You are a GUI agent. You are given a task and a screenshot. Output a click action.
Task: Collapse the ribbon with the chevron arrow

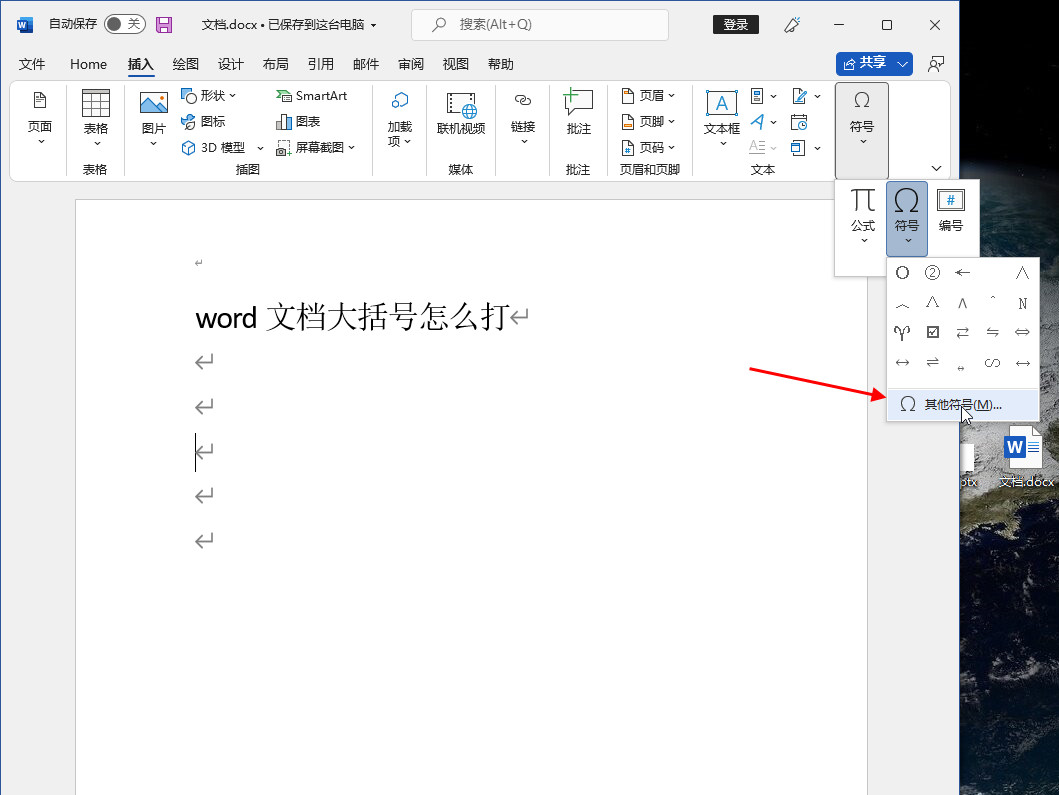(936, 168)
